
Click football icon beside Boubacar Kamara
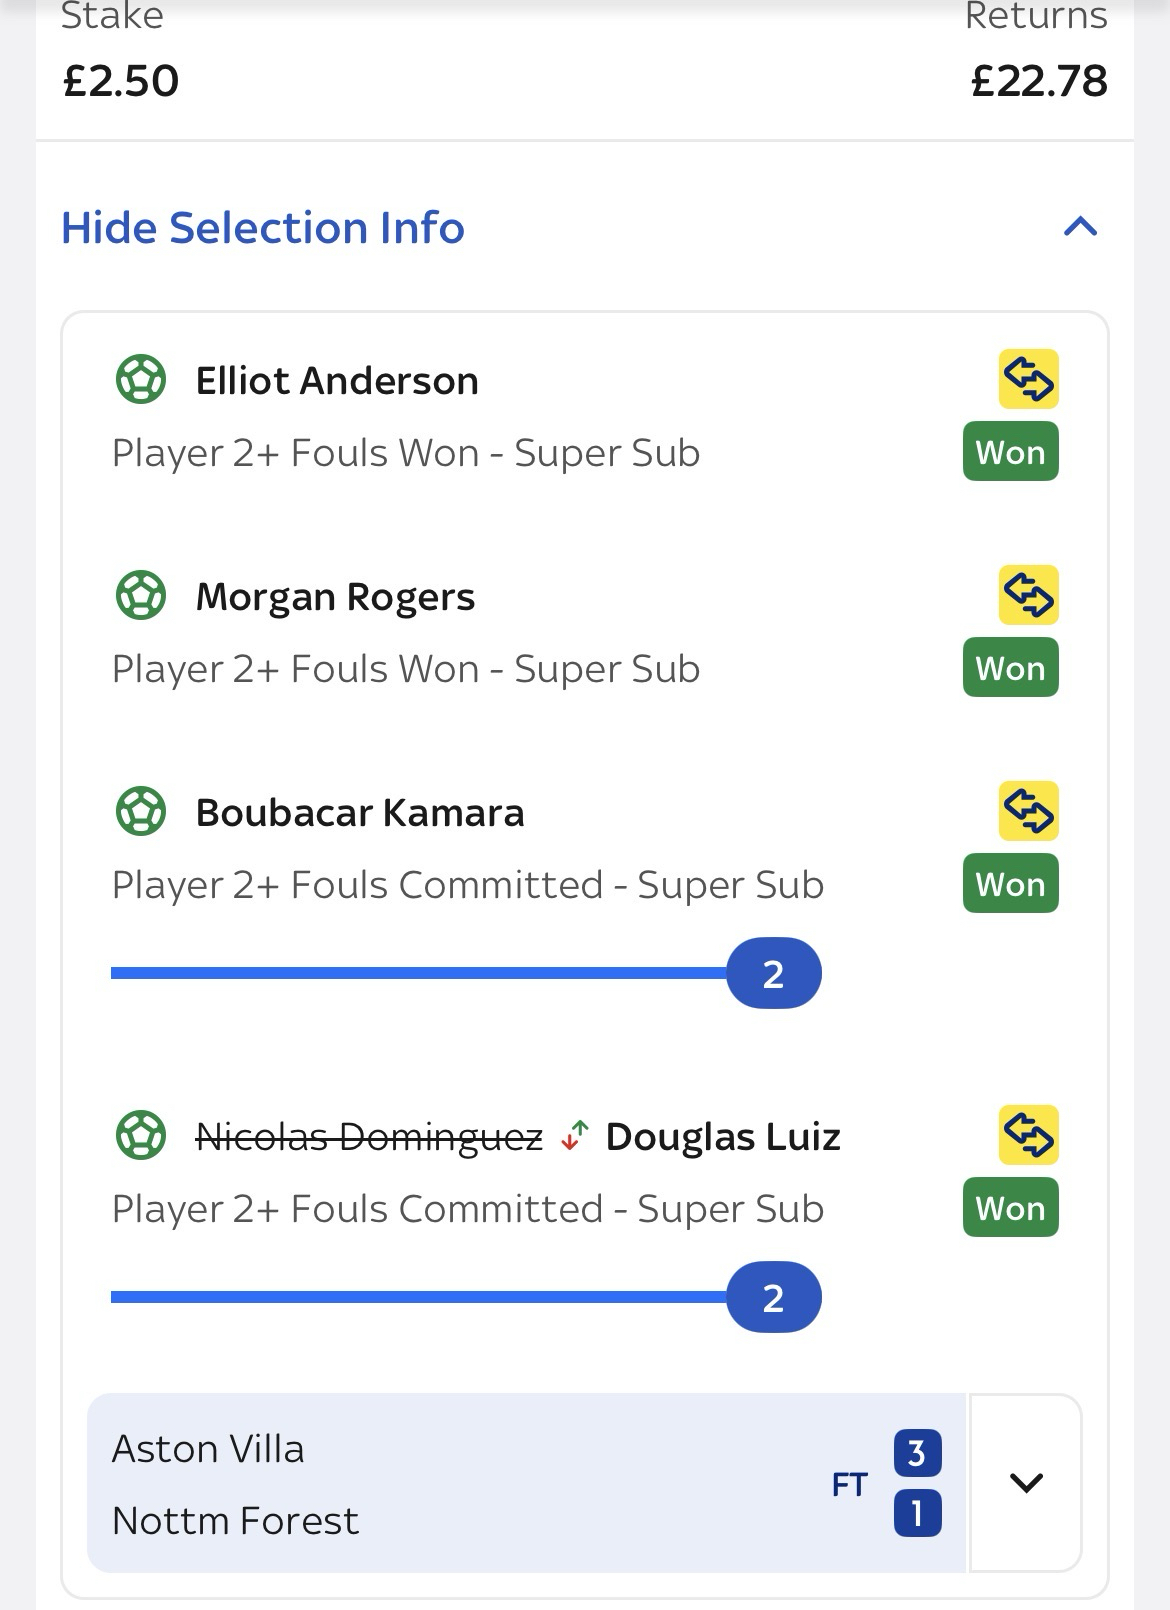pos(141,812)
